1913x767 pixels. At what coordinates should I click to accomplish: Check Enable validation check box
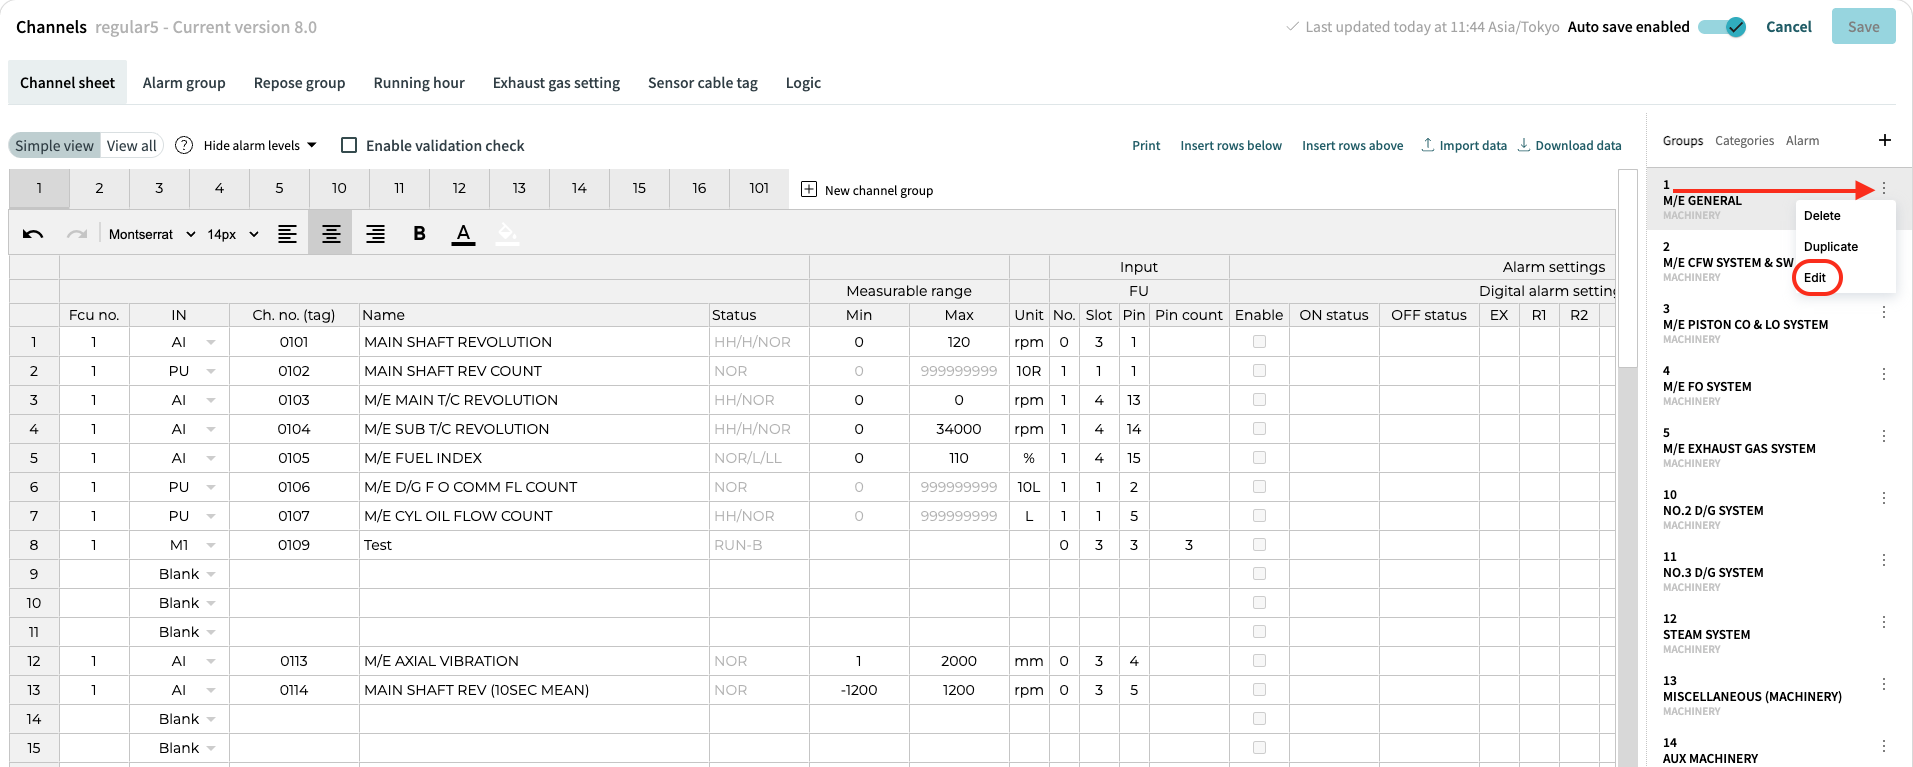pos(349,145)
